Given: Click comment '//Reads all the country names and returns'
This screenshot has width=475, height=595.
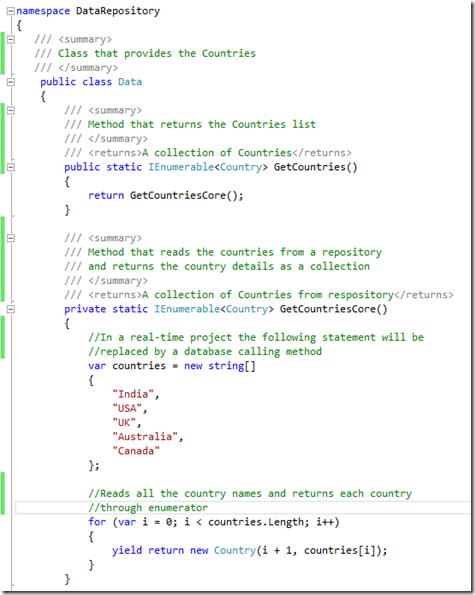Looking at the screenshot, I should [250, 494].
